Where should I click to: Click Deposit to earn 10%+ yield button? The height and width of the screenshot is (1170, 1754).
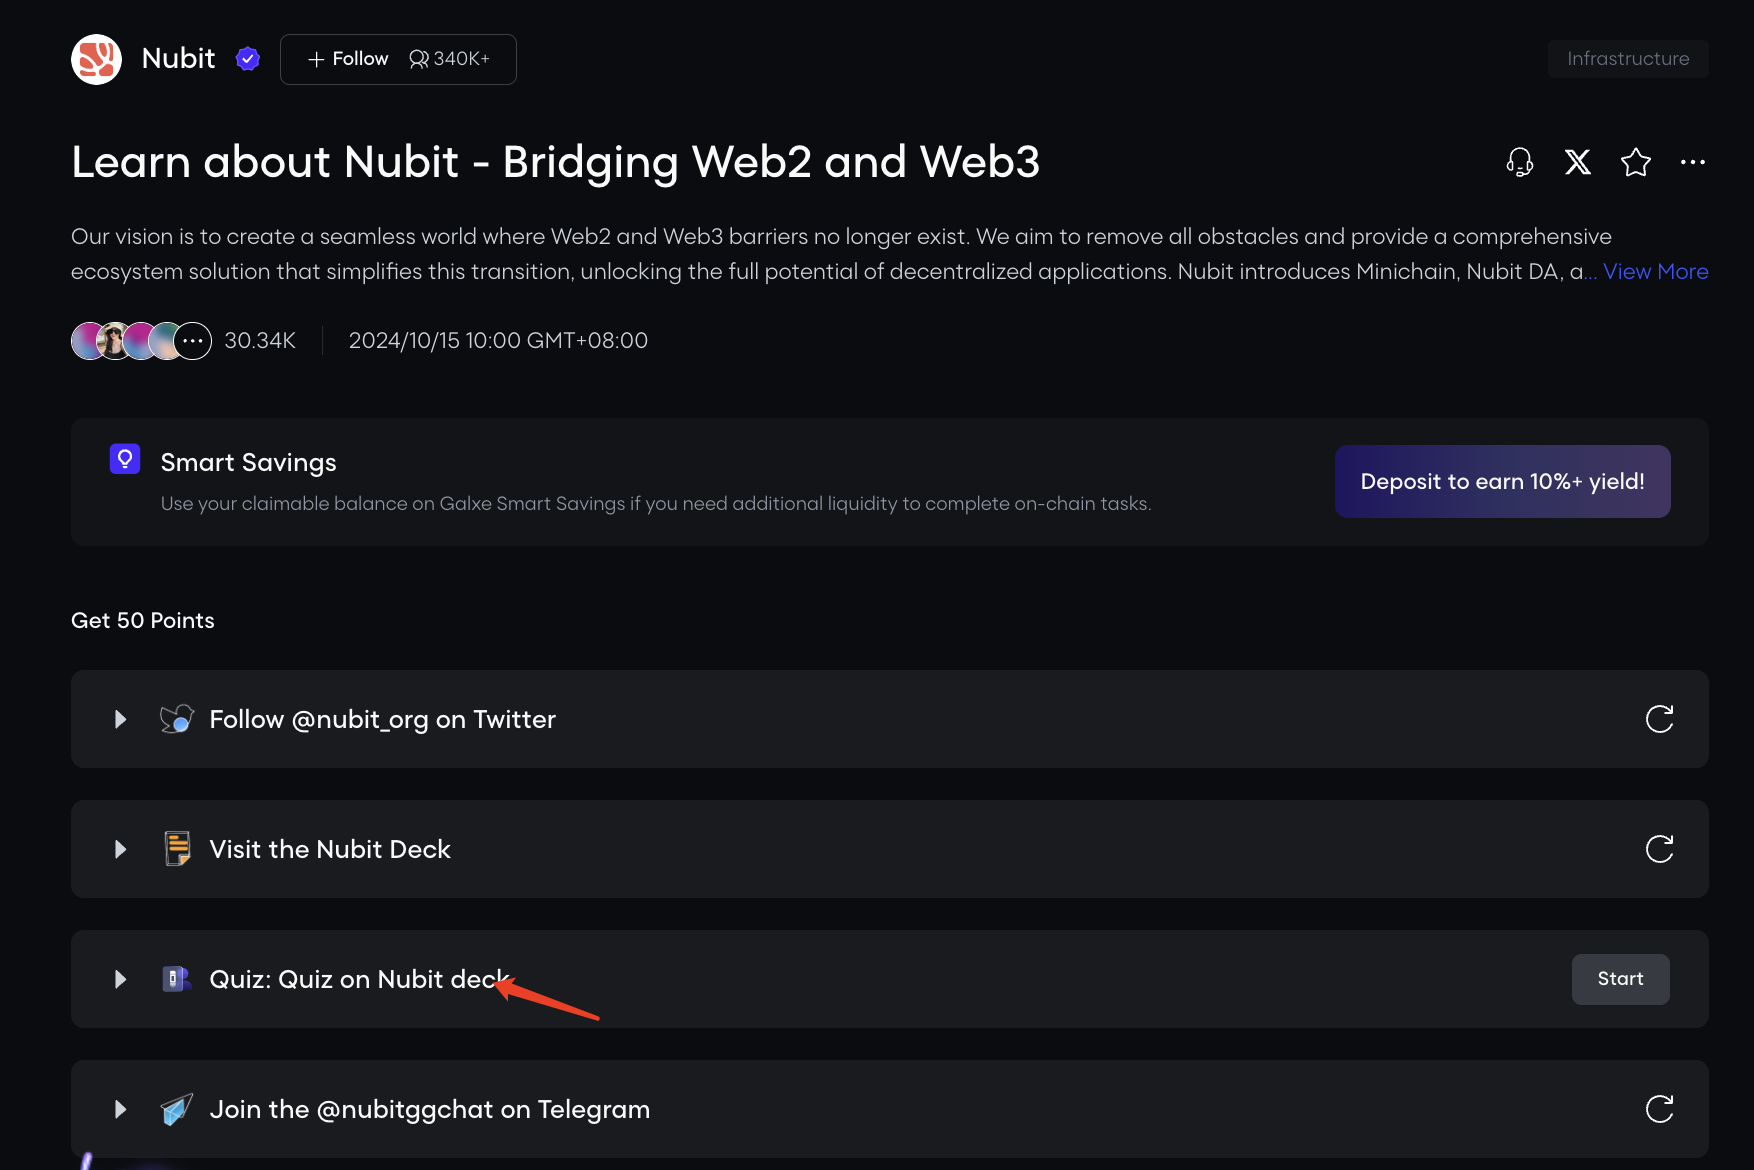(1502, 481)
